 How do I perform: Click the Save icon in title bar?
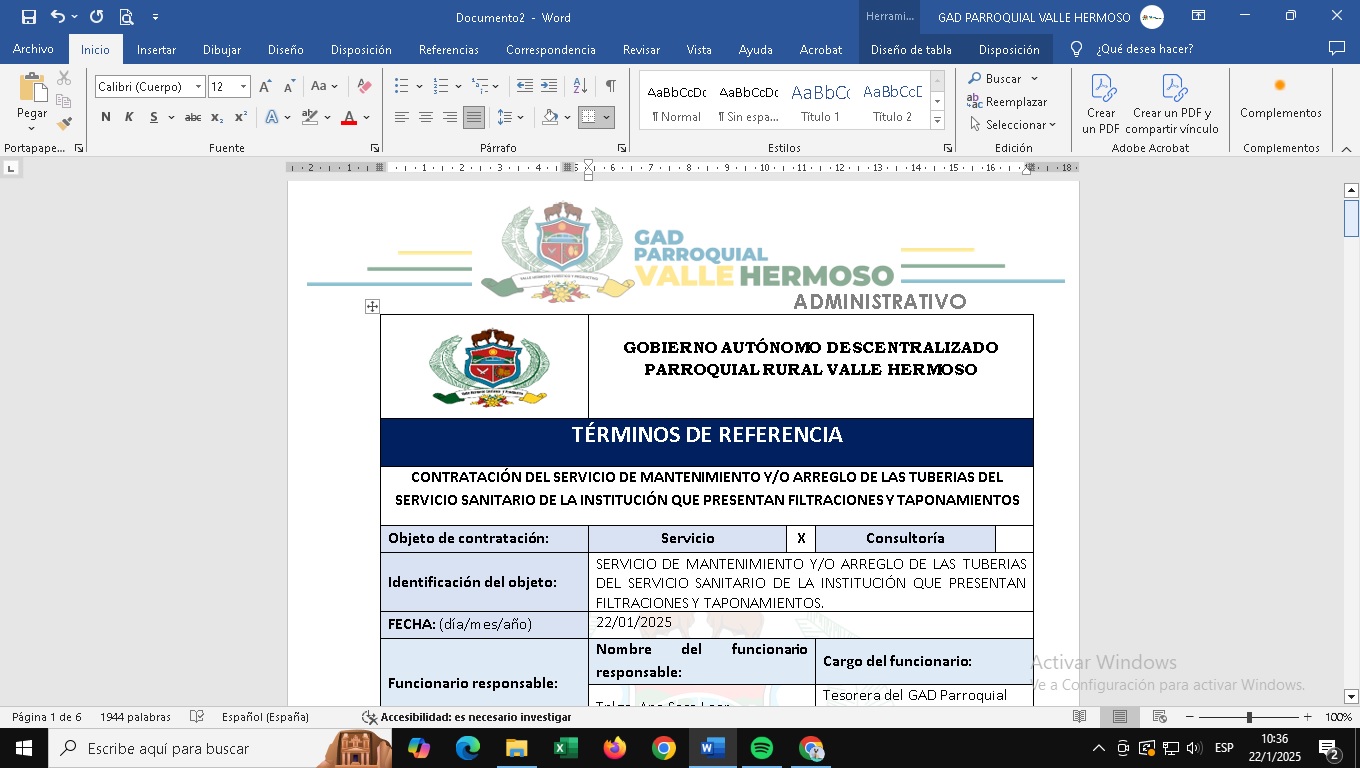point(28,17)
